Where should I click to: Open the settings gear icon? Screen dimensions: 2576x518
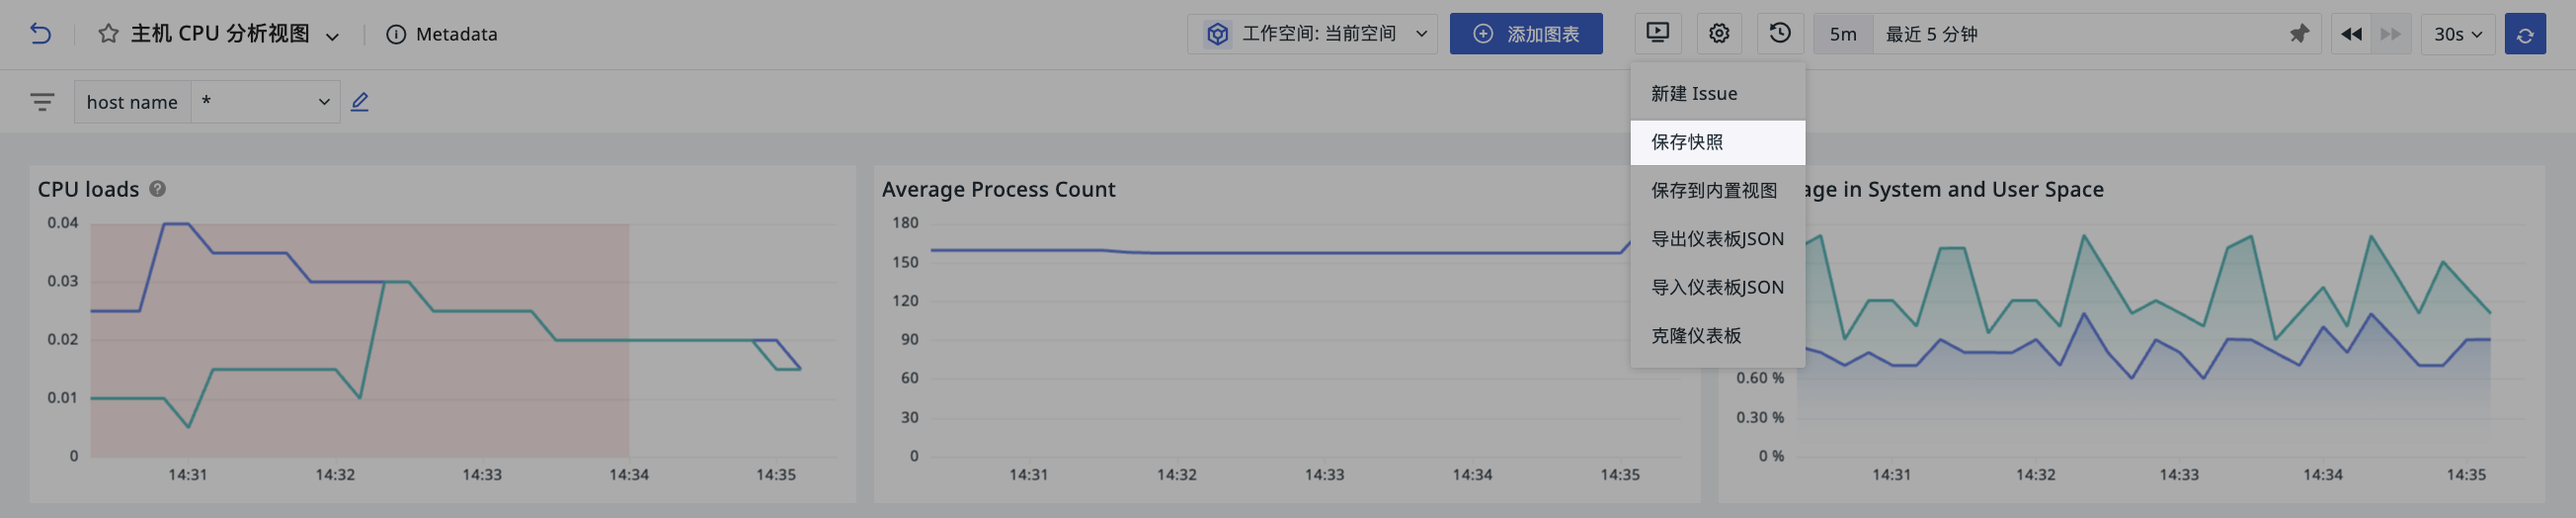[1719, 34]
